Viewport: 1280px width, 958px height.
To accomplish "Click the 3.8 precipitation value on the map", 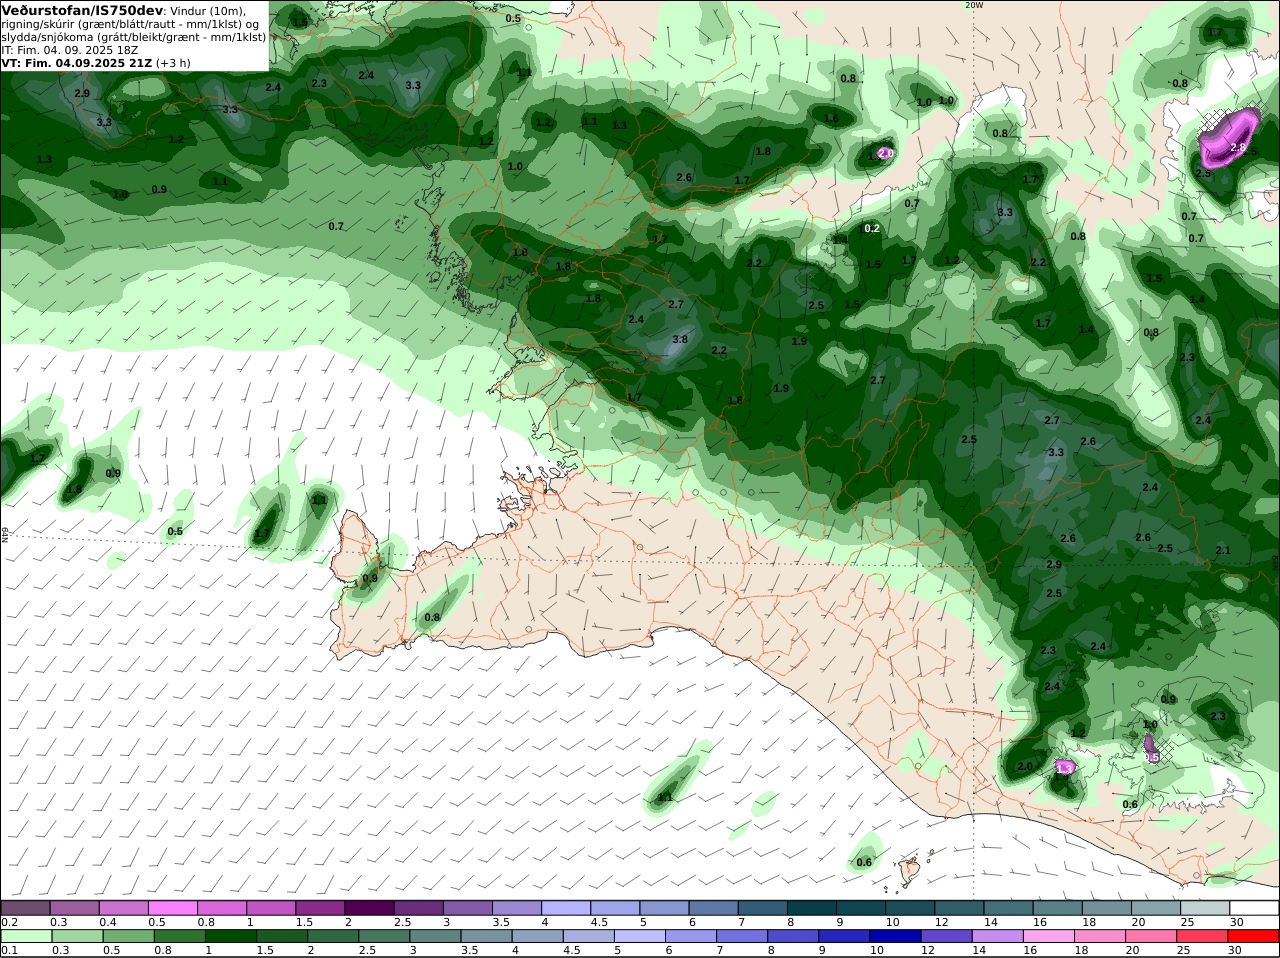I will coord(680,340).
